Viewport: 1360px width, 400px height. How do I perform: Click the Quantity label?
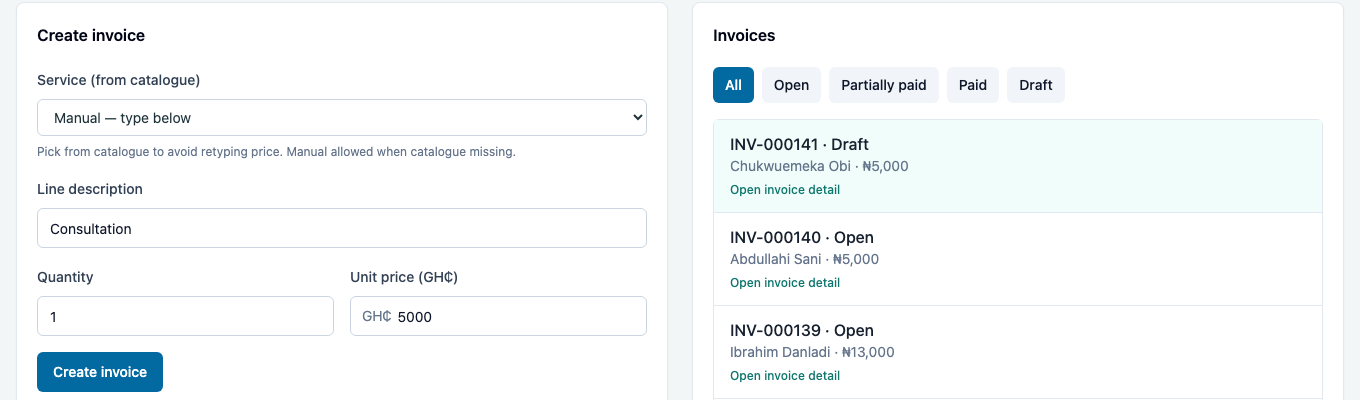[65, 277]
